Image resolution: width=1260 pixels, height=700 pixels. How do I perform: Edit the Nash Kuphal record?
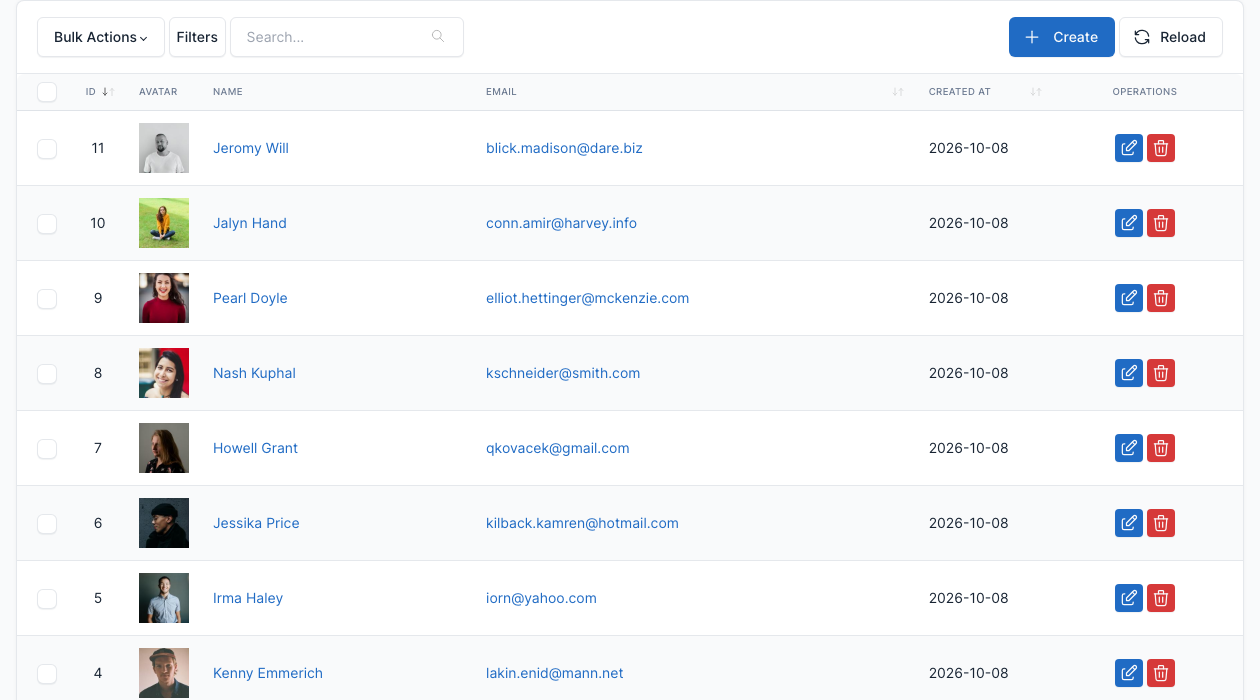click(x=1129, y=373)
